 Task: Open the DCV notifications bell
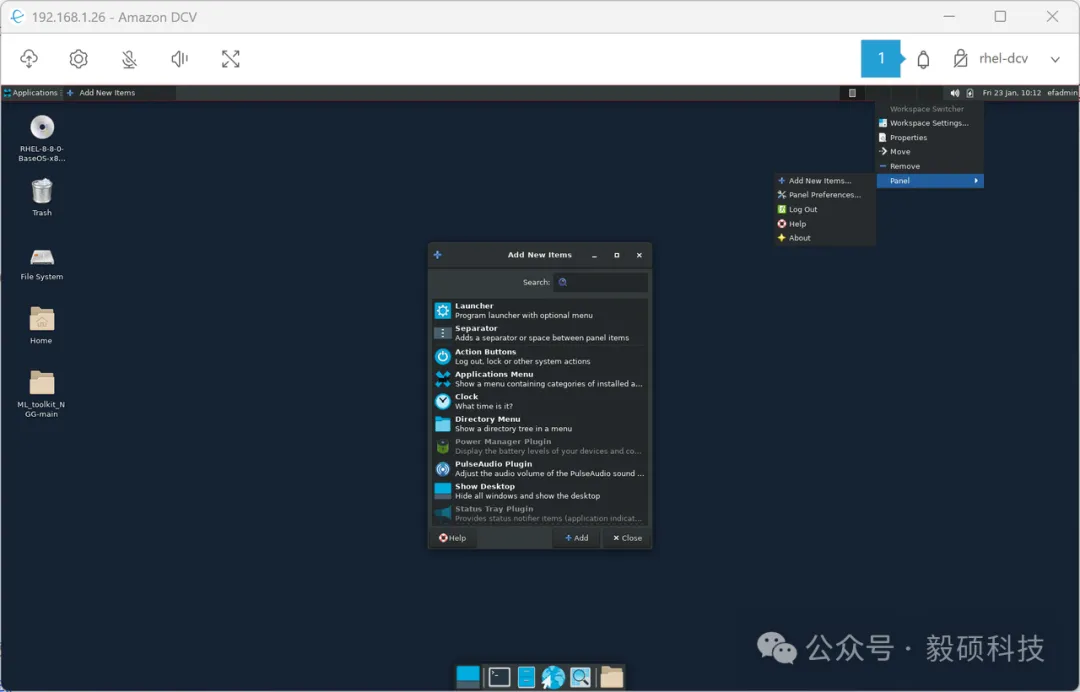click(x=923, y=59)
